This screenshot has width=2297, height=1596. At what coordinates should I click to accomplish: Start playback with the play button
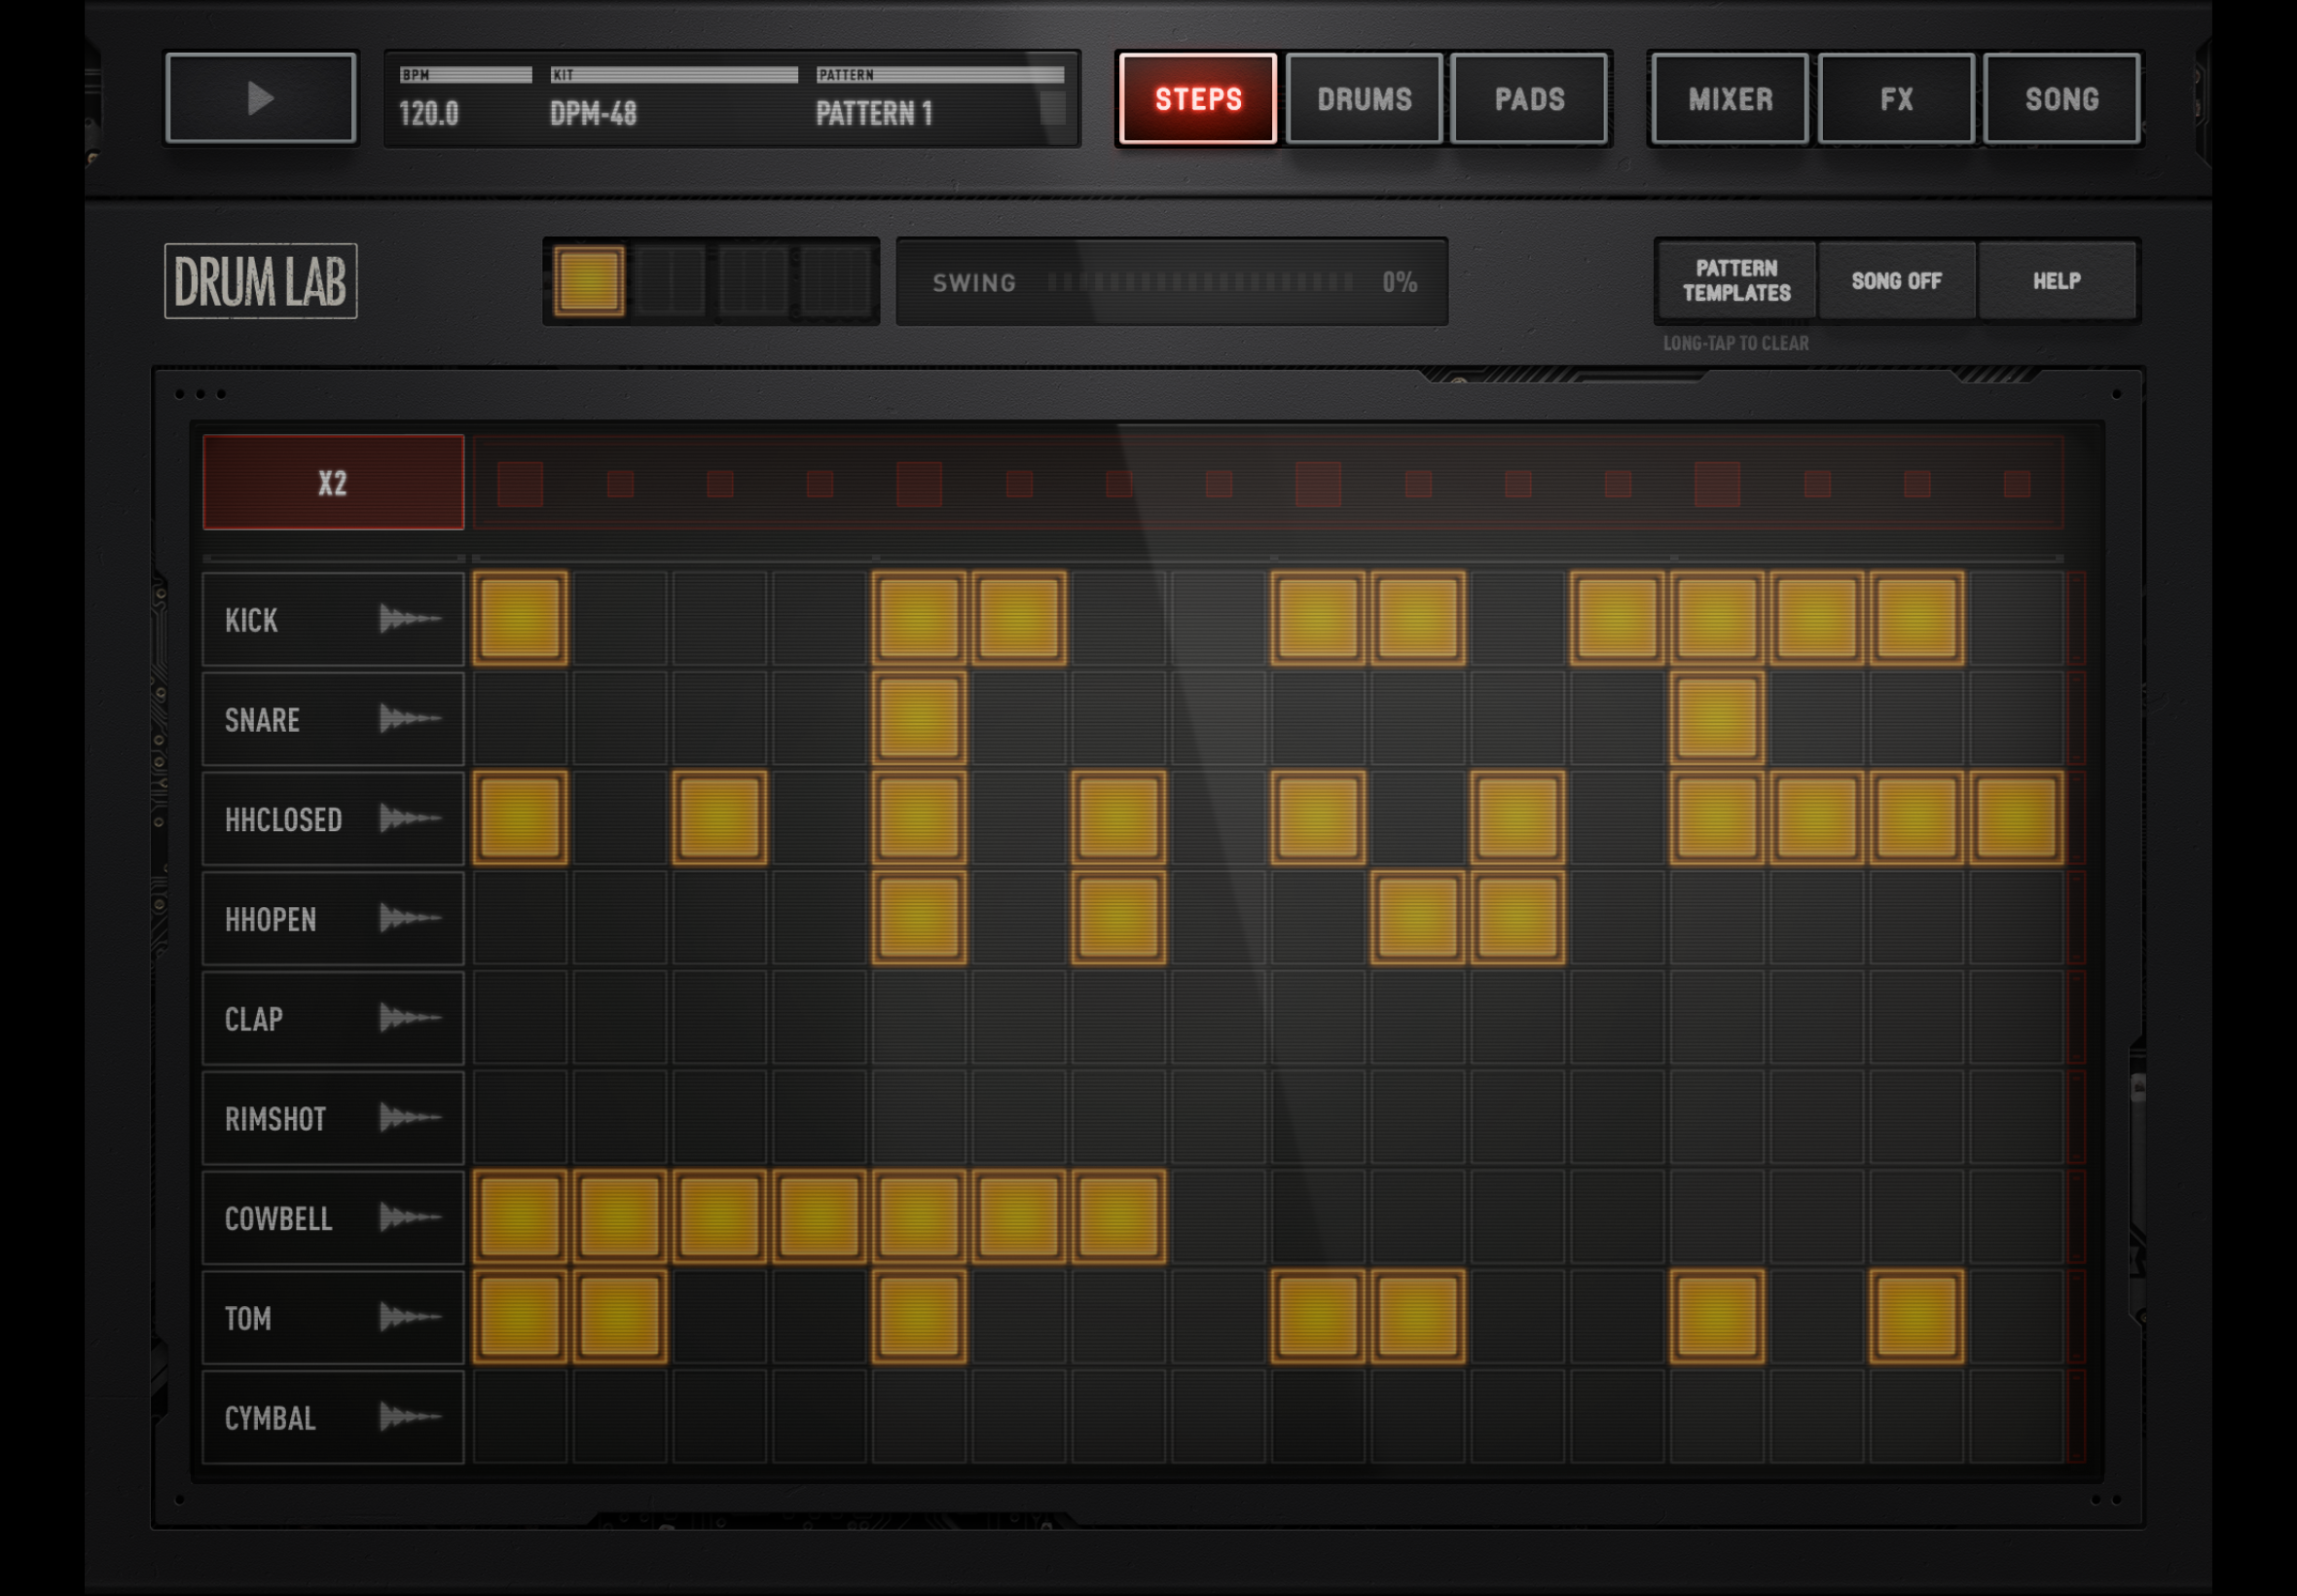[x=261, y=98]
